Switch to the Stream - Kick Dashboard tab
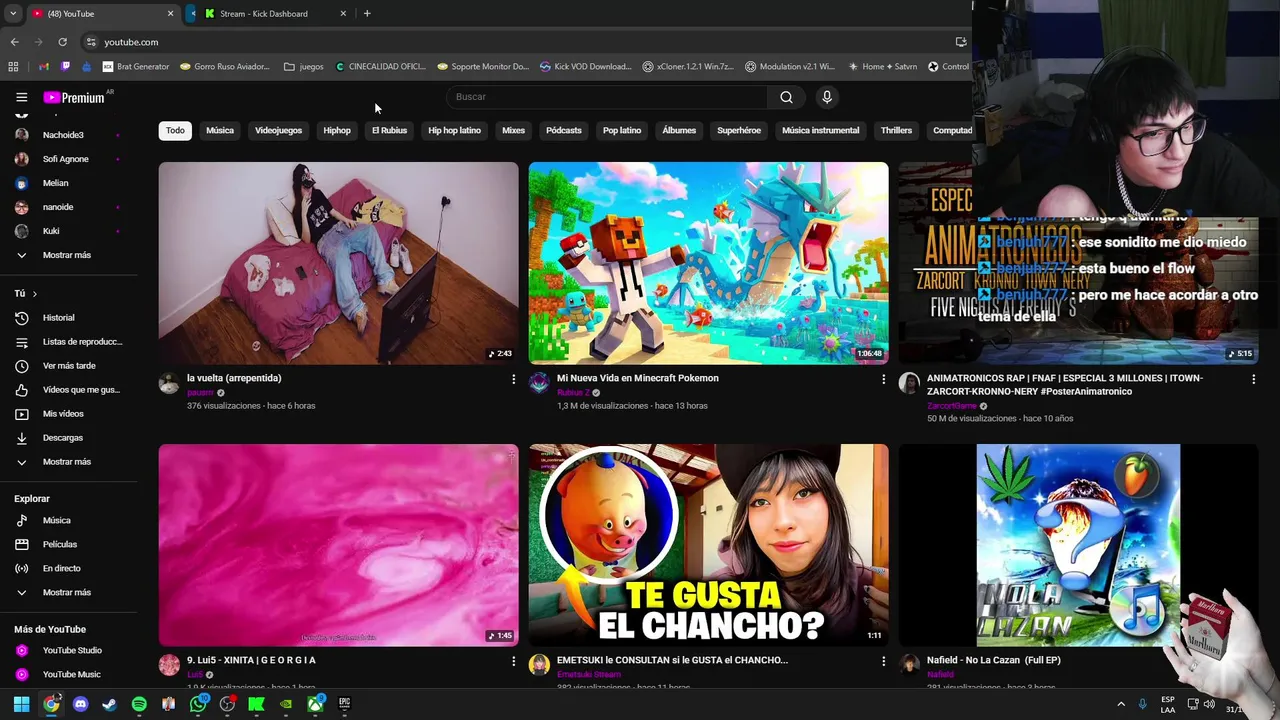 point(265,13)
